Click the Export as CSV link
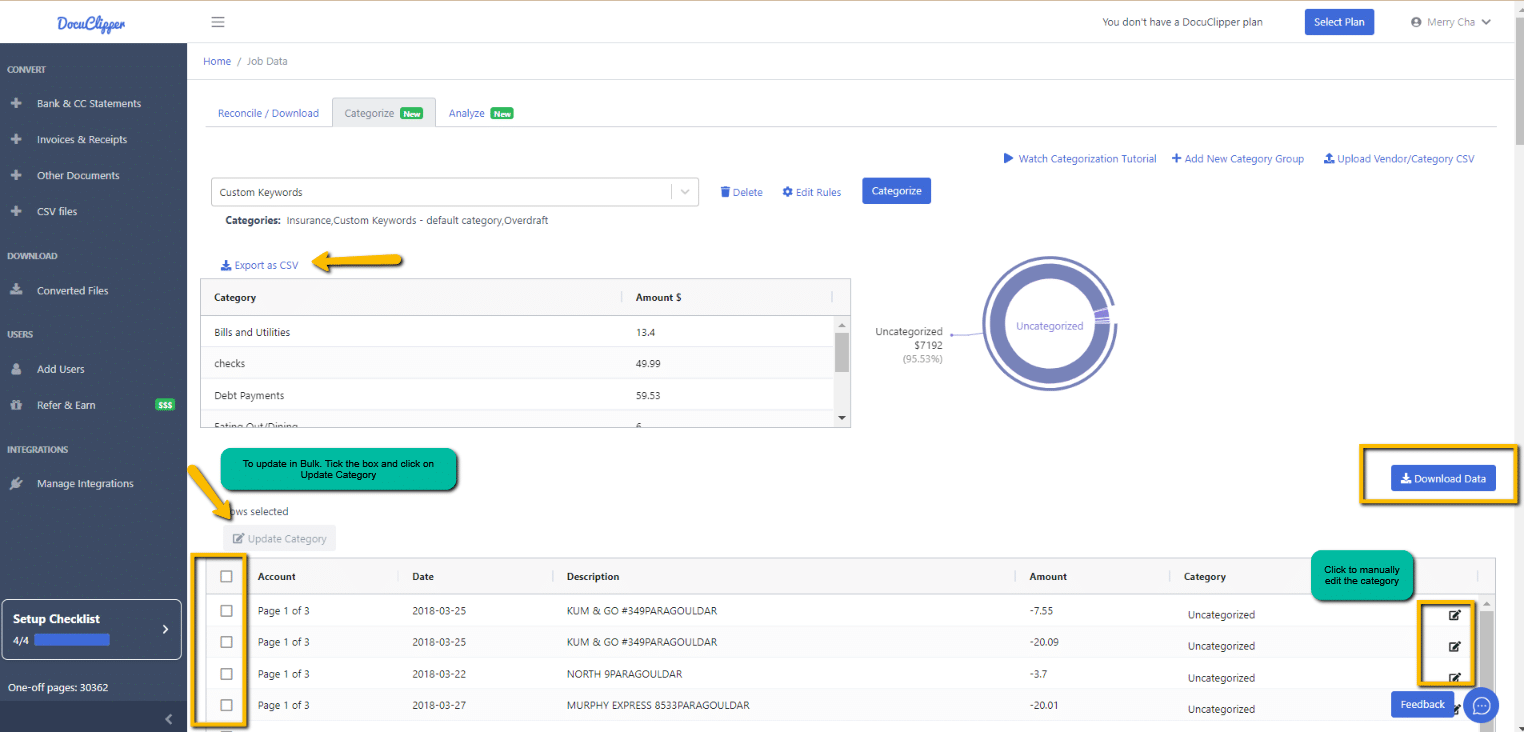The width and height of the screenshot is (1524, 732). (260, 265)
